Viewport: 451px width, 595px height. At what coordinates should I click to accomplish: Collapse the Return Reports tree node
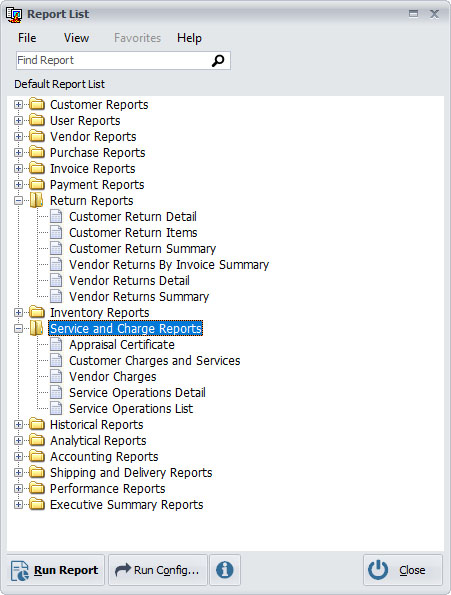[x=18, y=200]
